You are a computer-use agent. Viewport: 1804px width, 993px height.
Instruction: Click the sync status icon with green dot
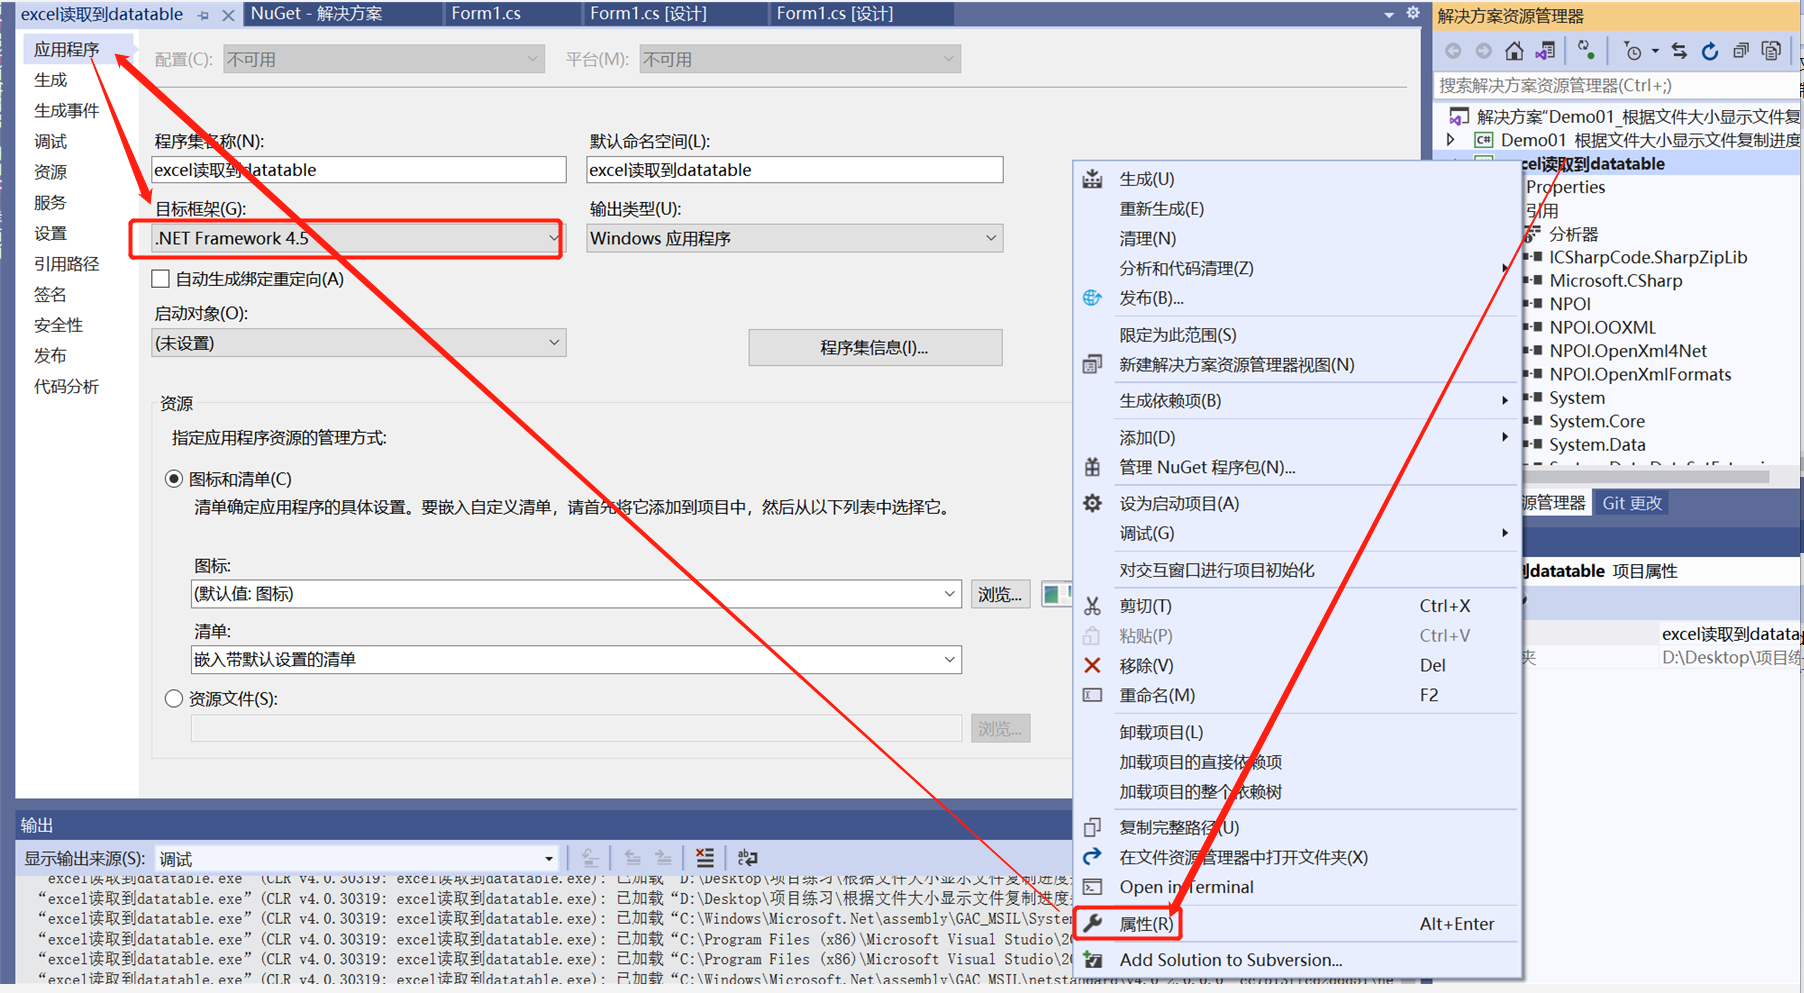point(1586,51)
